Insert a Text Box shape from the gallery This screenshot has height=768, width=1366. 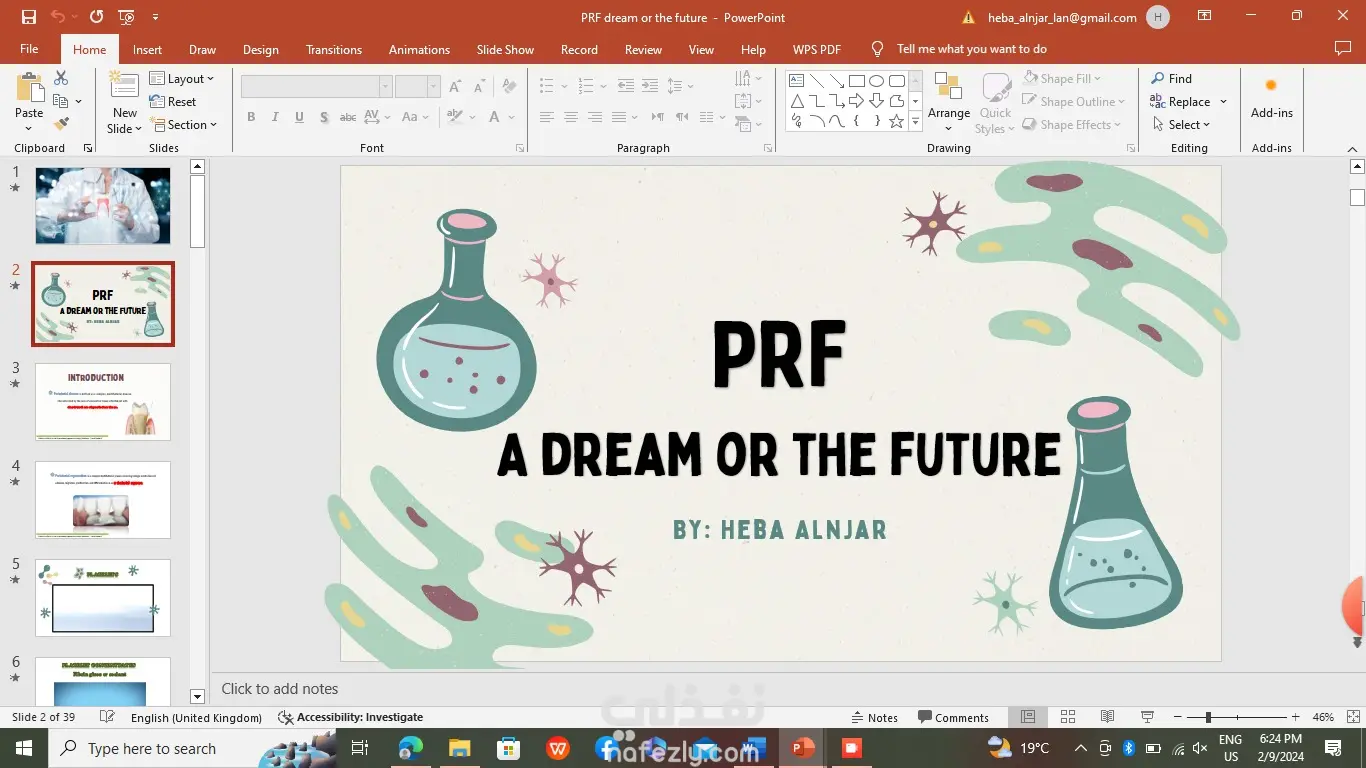tap(797, 81)
